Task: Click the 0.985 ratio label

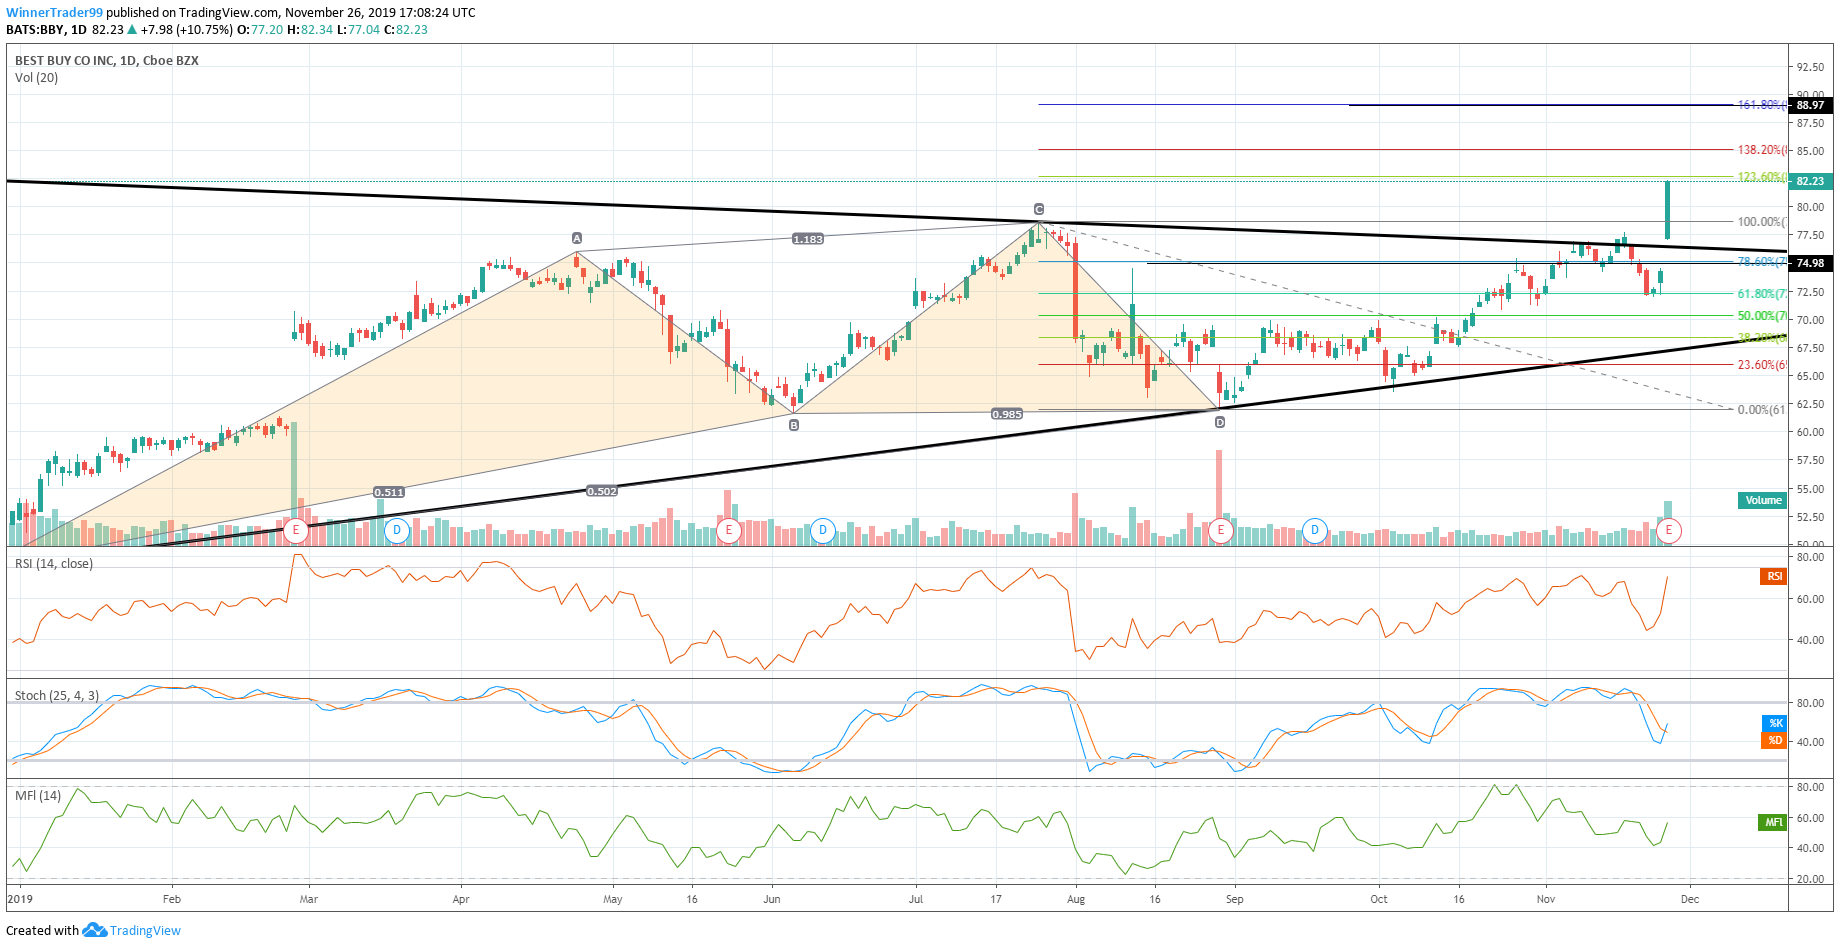Action: (1007, 414)
